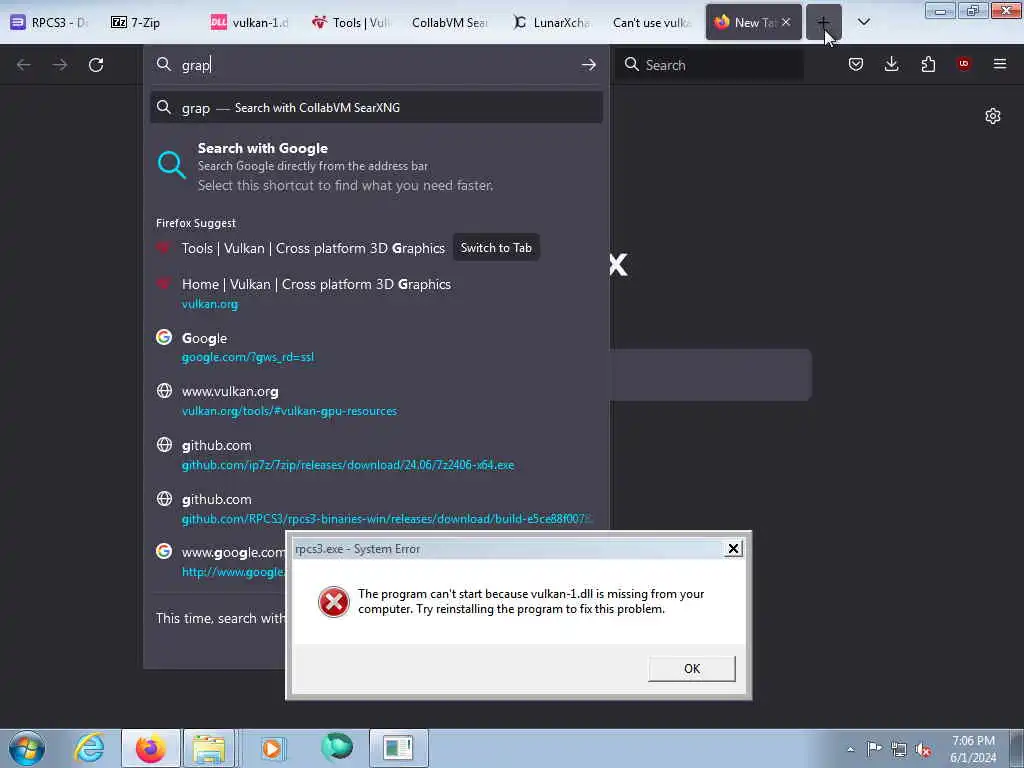Image resolution: width=1024 pixels, height=768 pixels.
Task: Open the vulkan-1.dll tab
Action: point(249,22)
